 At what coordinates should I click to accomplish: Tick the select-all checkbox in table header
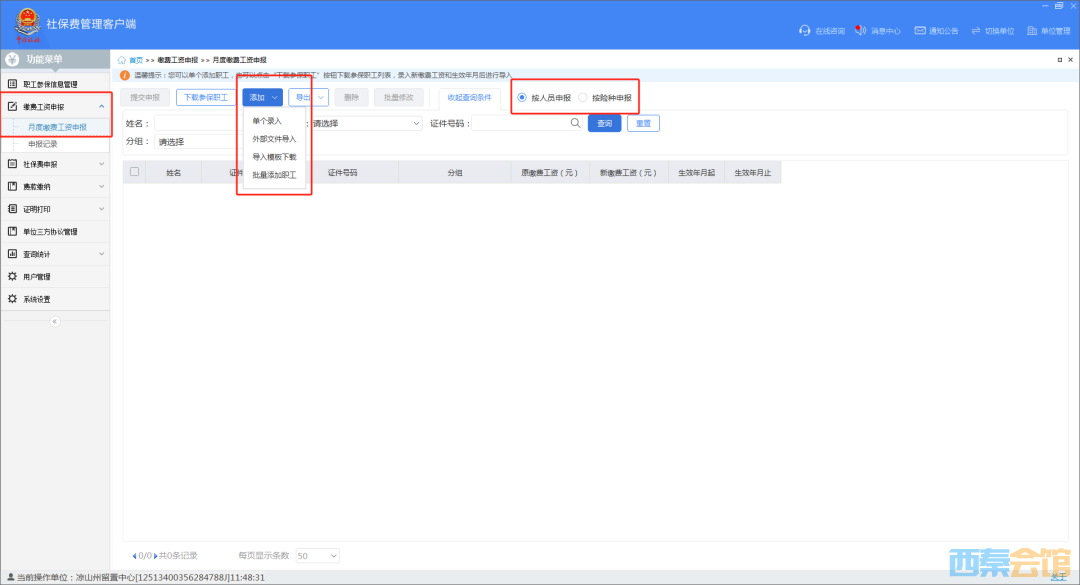135,172
